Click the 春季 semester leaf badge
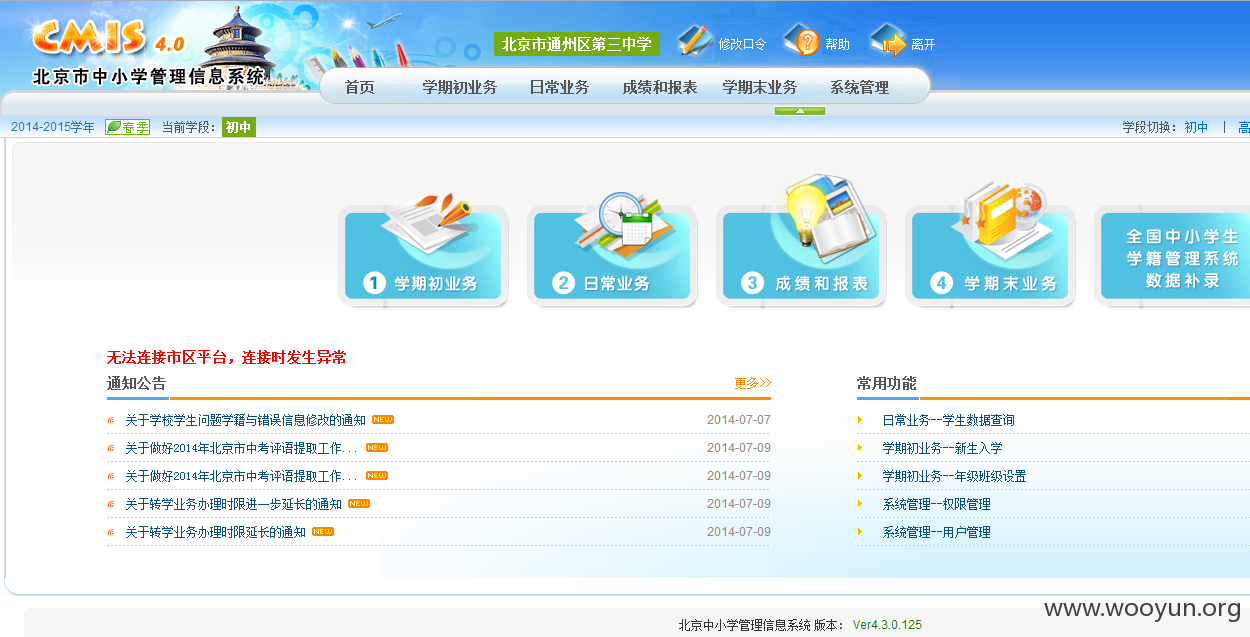1250x637 pixels. (127, 127)
